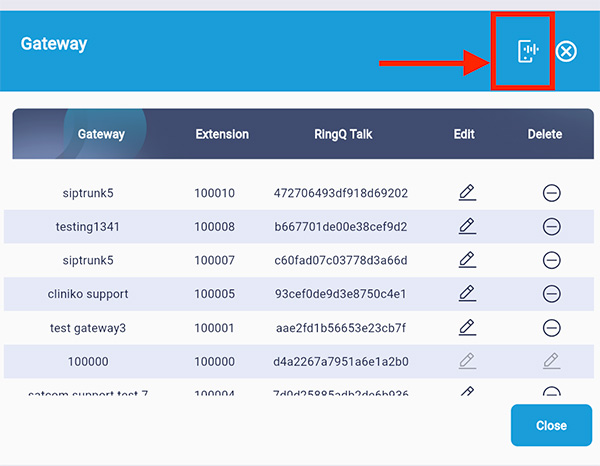Image resolution: width=600 pixels, height=466 pixels.
Task: Edit the cliniko support gateway
Action: 466,294
